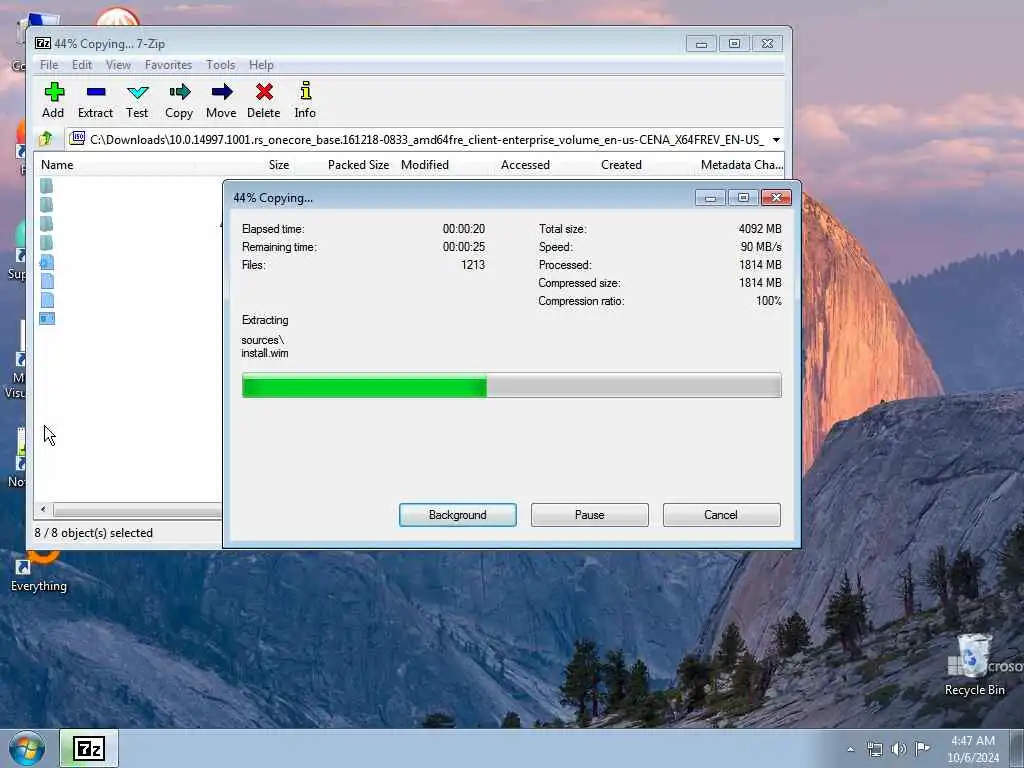
Task: Click the Compressed size value 1814 MB
Action: [760, 283]
